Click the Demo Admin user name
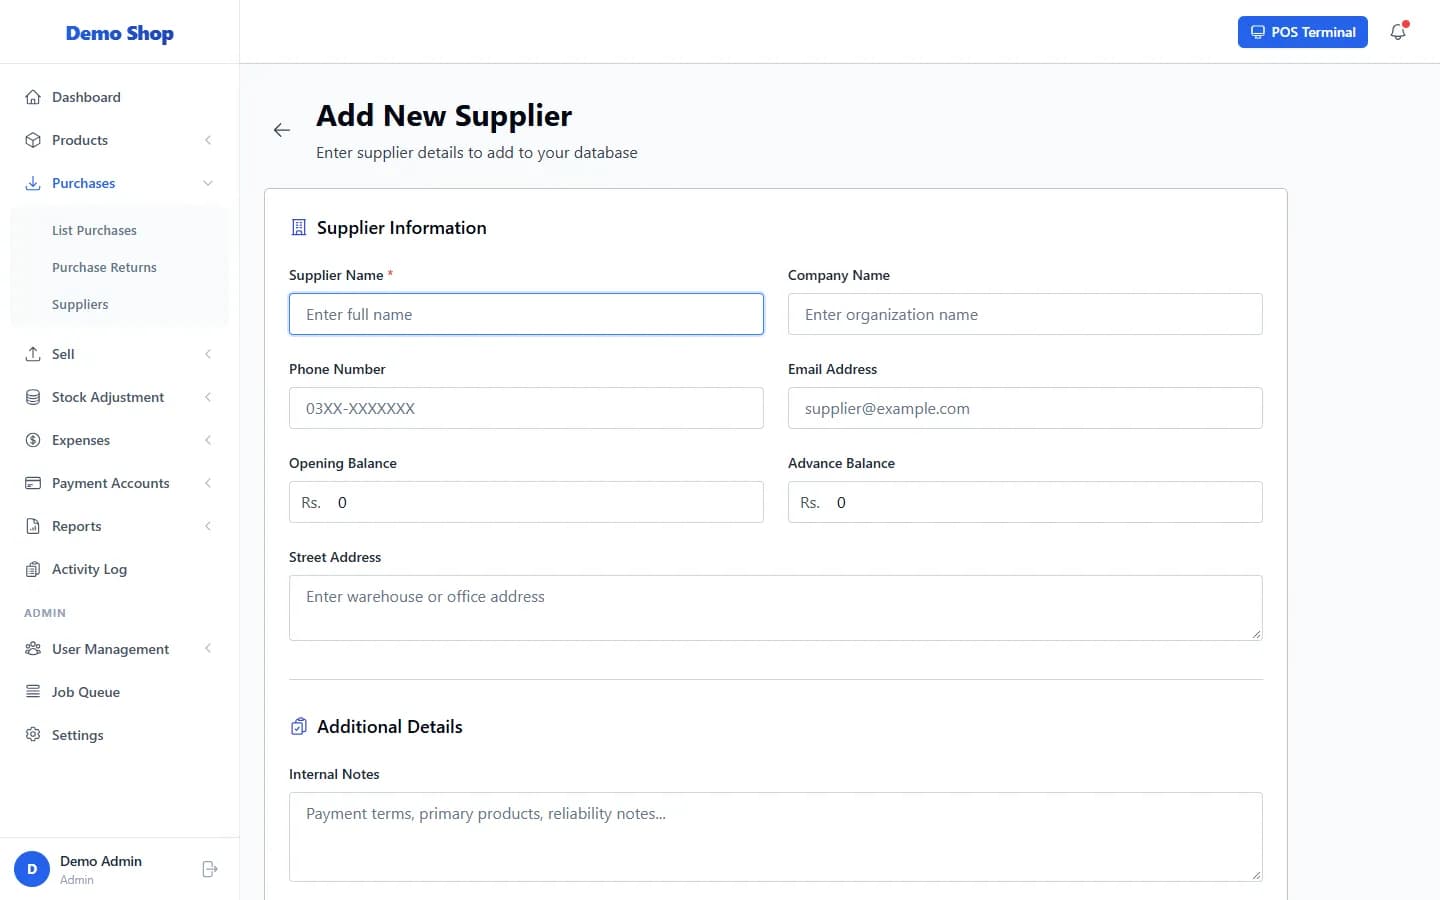This screenshot has height=900, width=1440. 101,861
